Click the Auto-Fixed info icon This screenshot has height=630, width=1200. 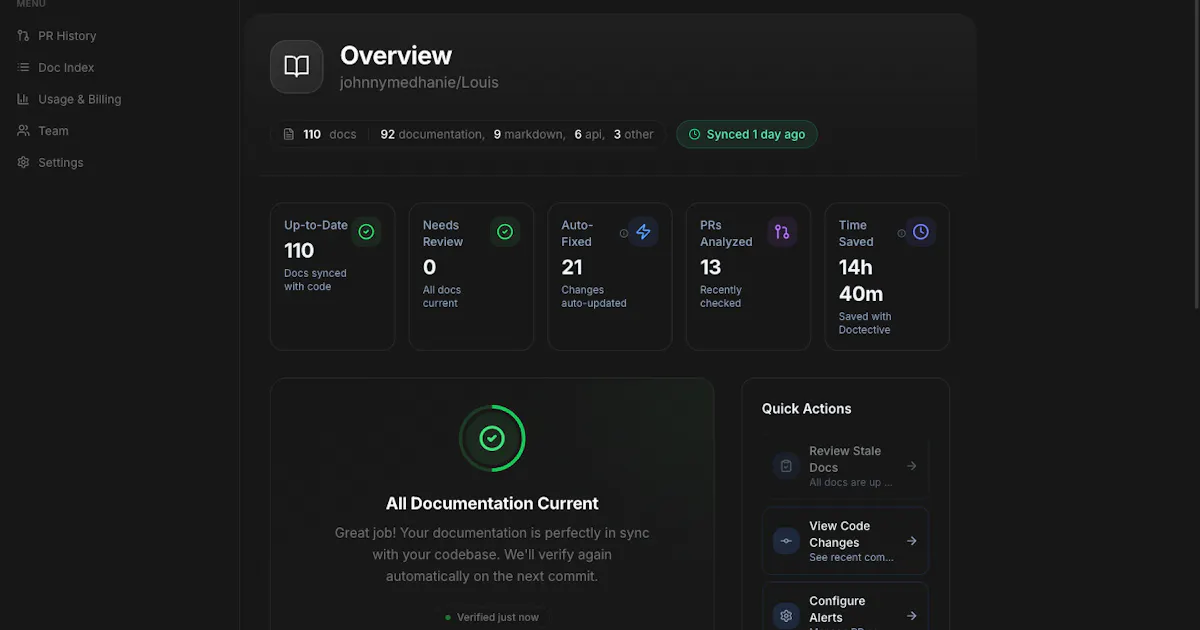coord(624,233)
